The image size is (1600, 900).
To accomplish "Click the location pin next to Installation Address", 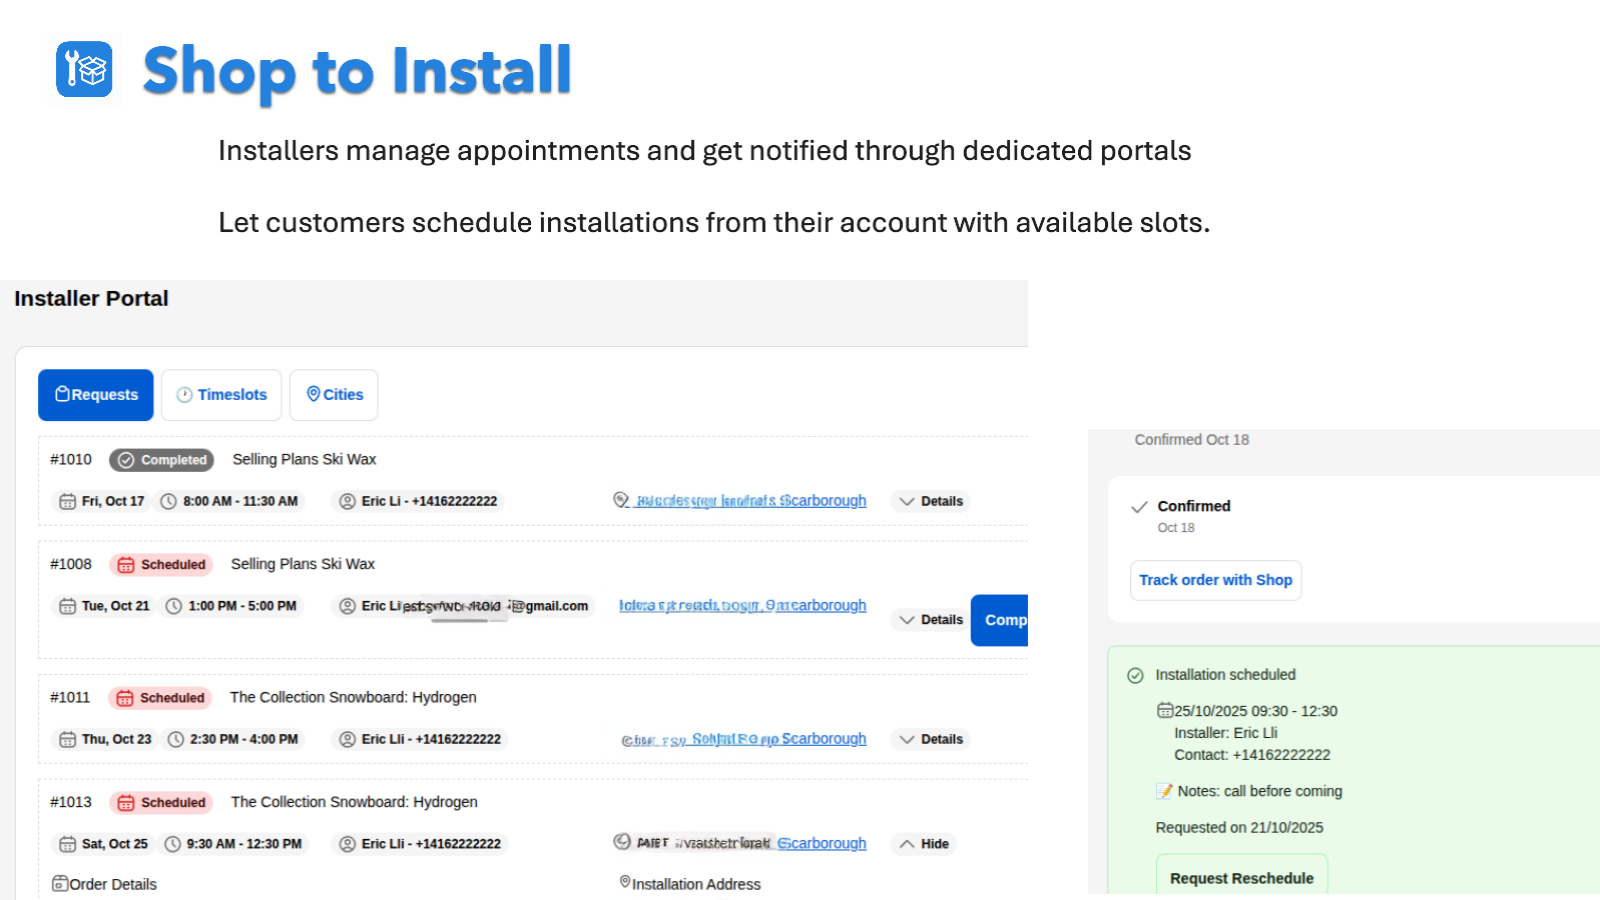I will tap(623, 882).
